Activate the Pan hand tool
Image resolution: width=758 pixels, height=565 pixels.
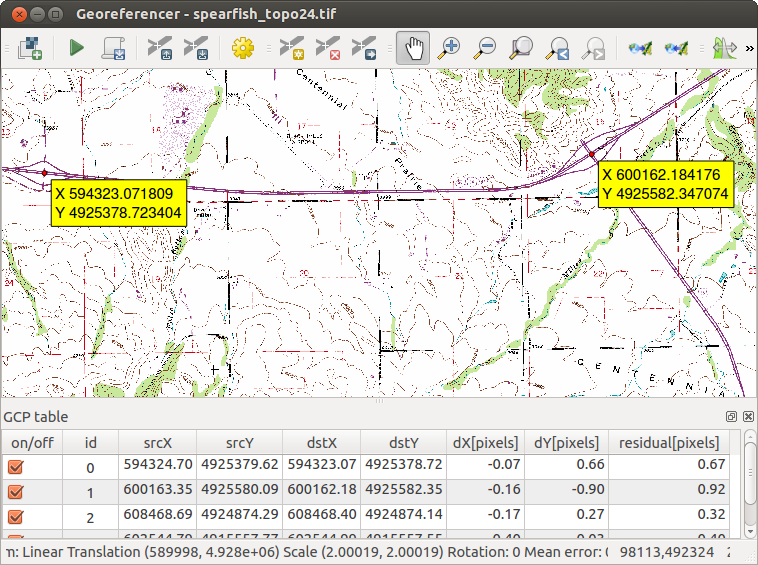413,47
